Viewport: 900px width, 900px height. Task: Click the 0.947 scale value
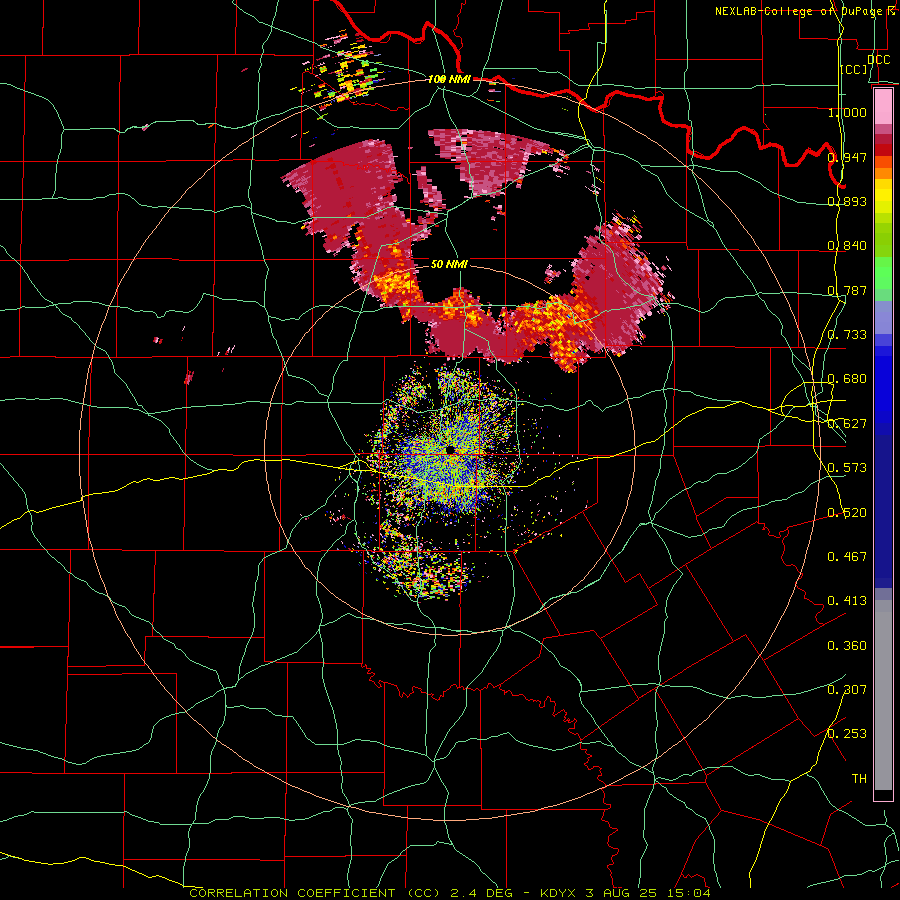(847, 157)
